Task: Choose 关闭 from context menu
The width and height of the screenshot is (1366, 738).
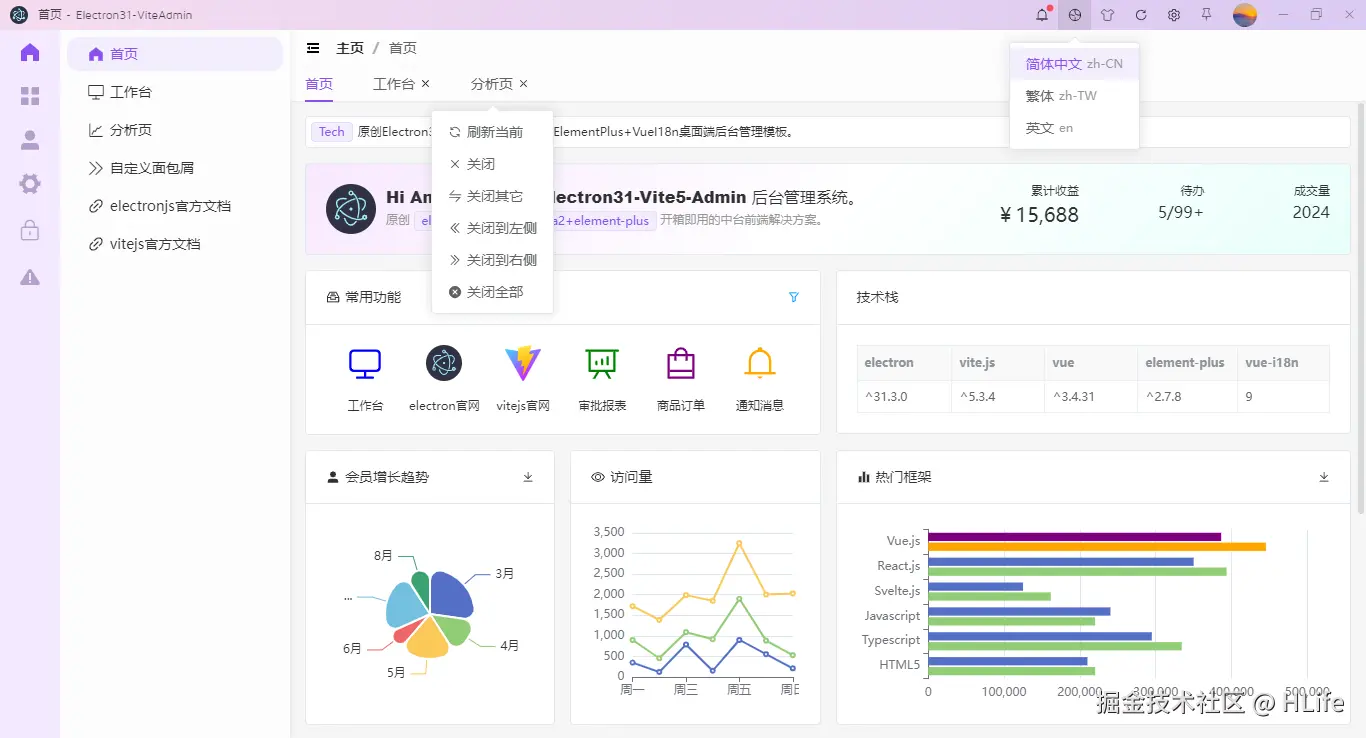Action: (x=492, y=164)
